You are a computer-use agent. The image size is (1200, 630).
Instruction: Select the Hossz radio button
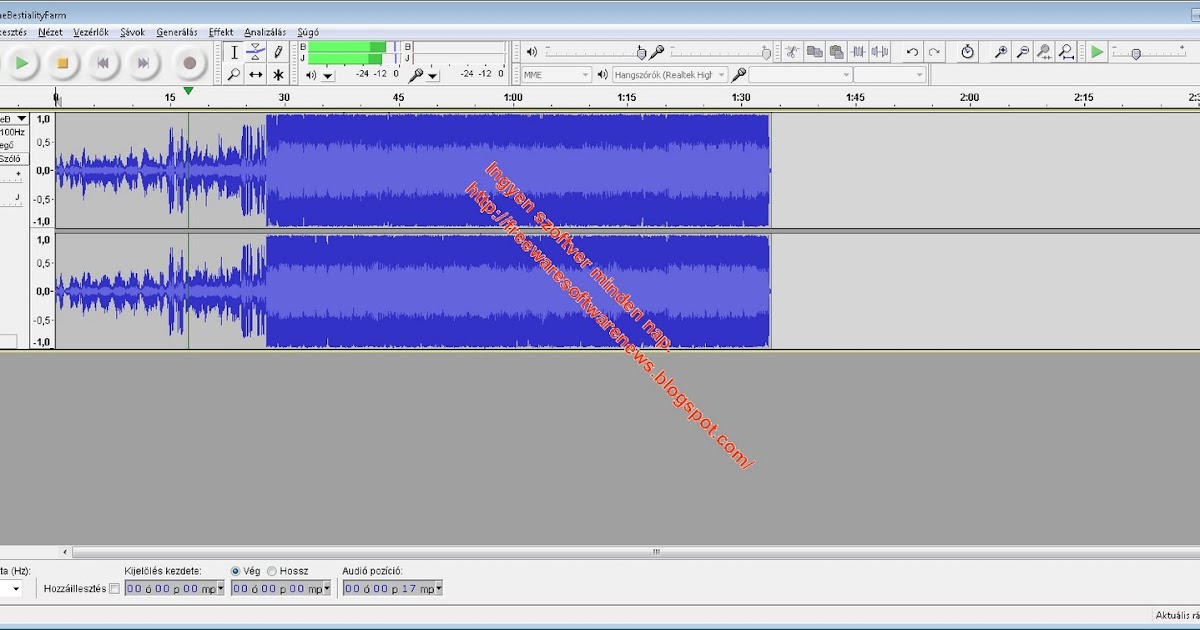(271, 571)
